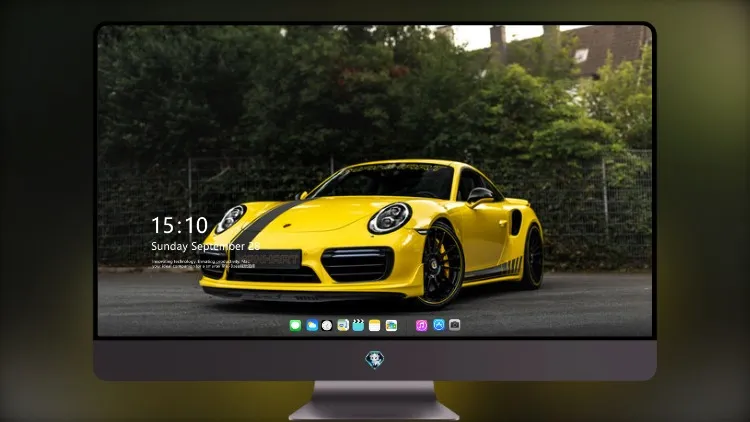Open the green Messages dock icon
The image size is (750, 422).
tap(296, 325)
